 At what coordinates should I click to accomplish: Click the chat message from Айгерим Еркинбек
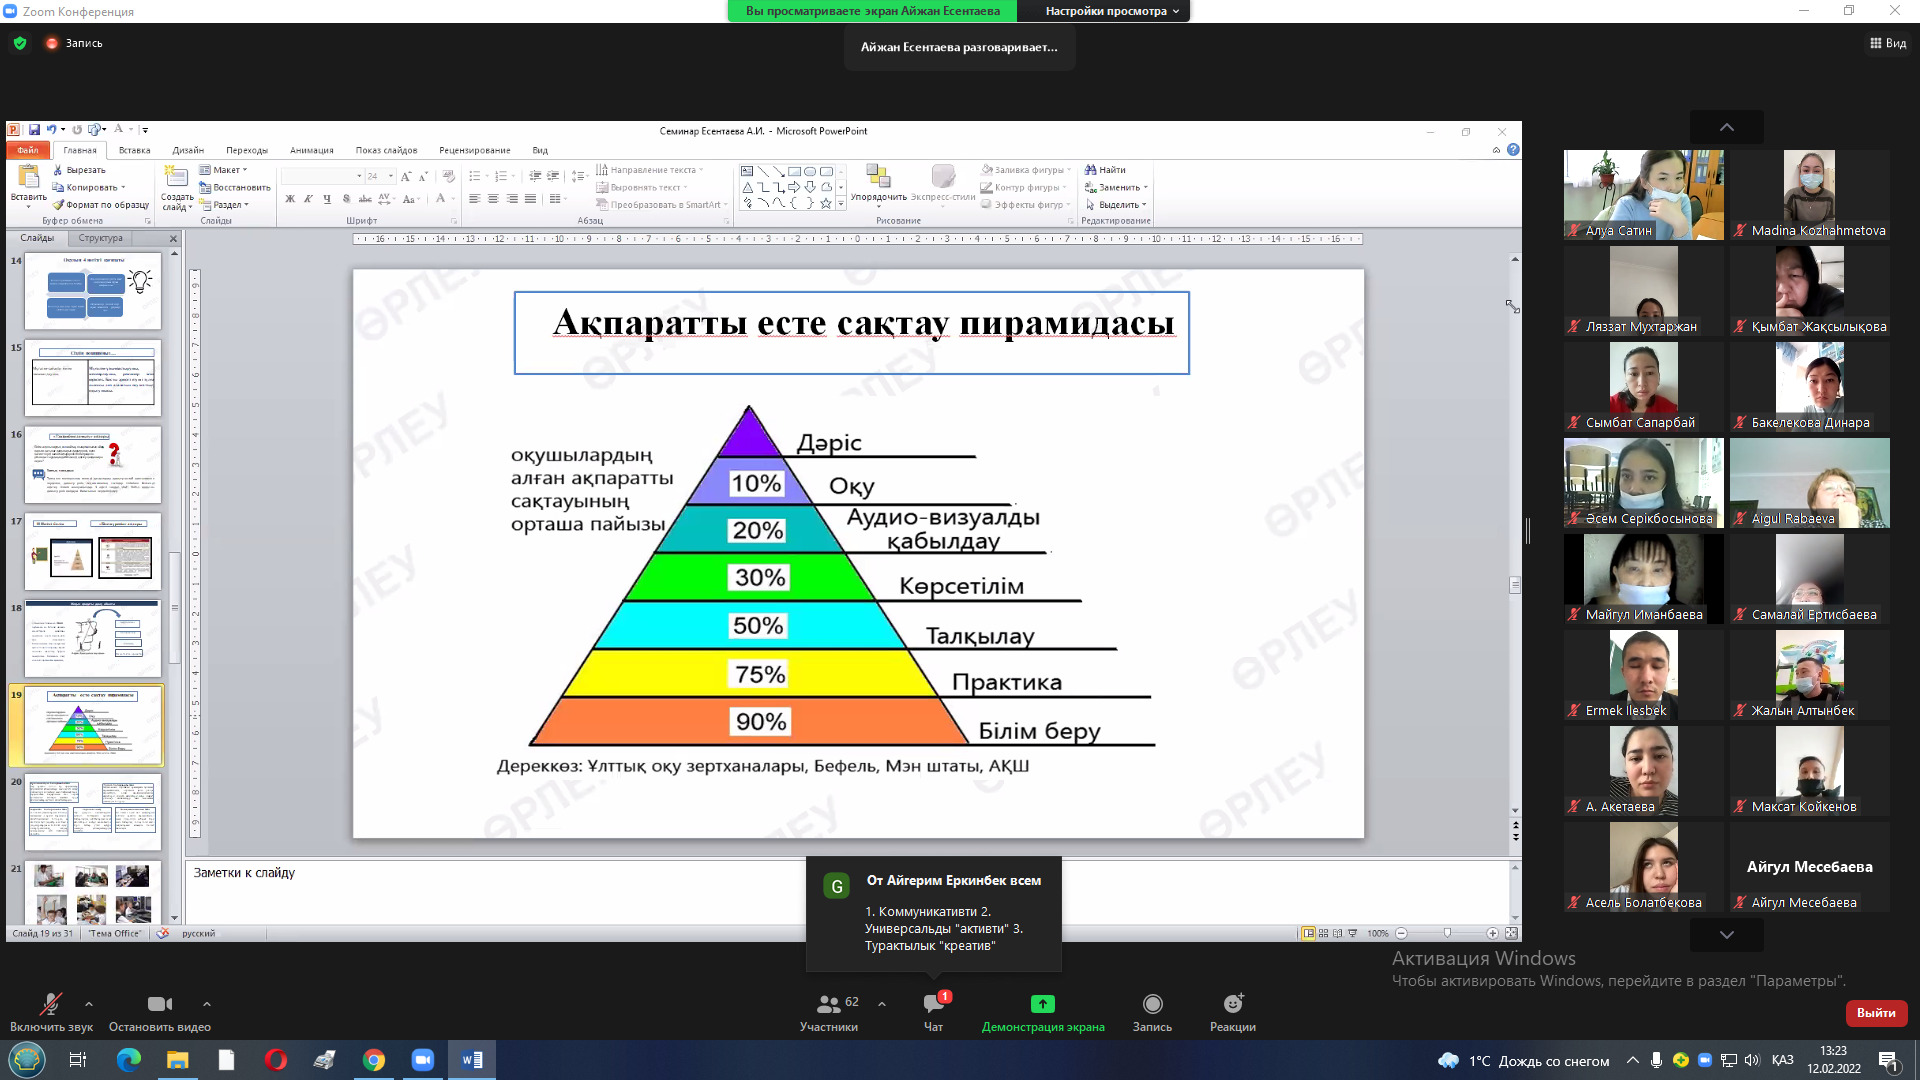tap(933, 915)
